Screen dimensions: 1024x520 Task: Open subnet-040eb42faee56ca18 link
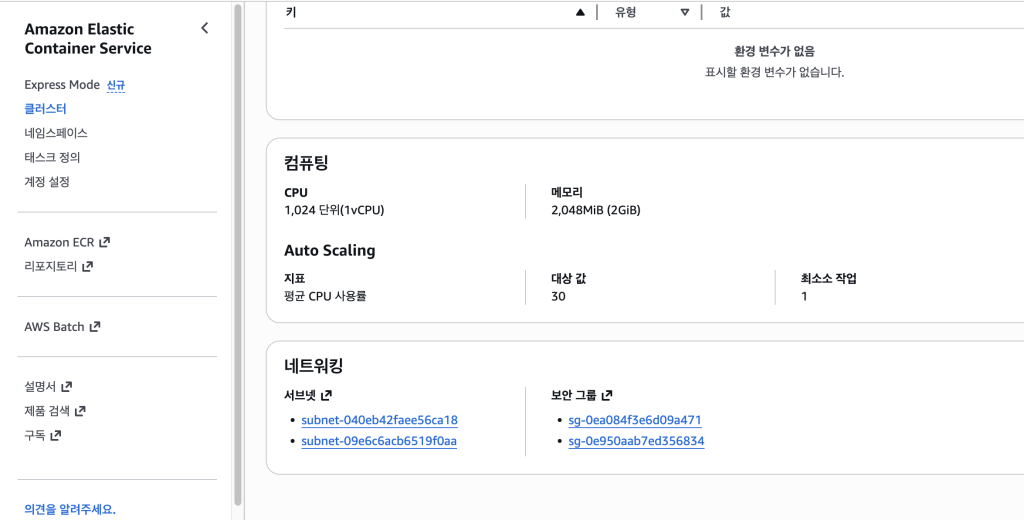click(x=379, y=420)
